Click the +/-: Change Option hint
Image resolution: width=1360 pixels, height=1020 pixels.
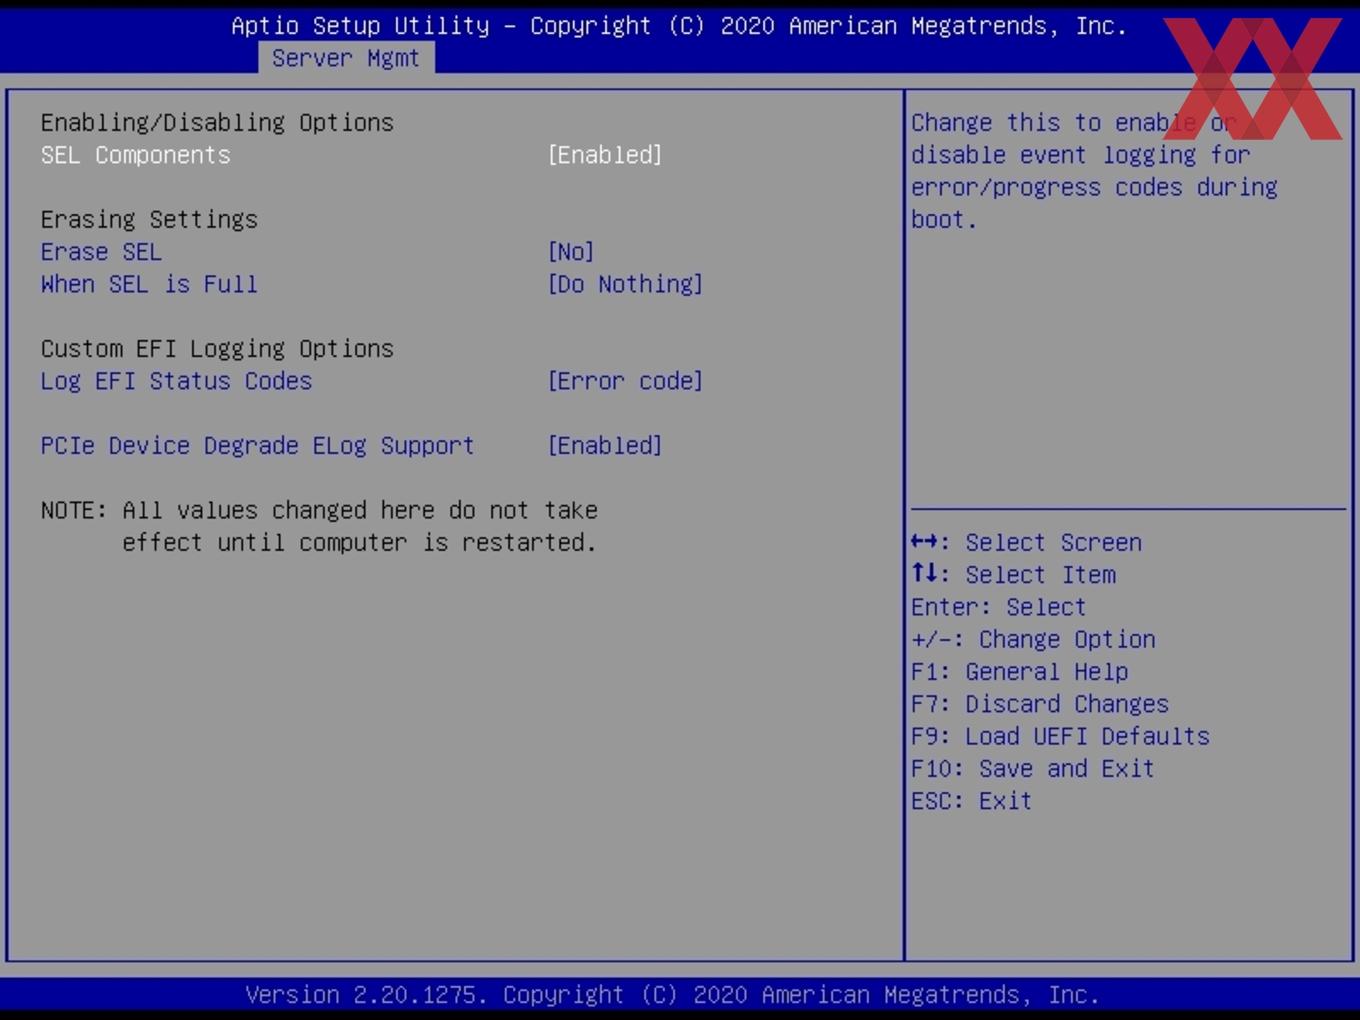pyautogui.click(x=1033, y=640)
